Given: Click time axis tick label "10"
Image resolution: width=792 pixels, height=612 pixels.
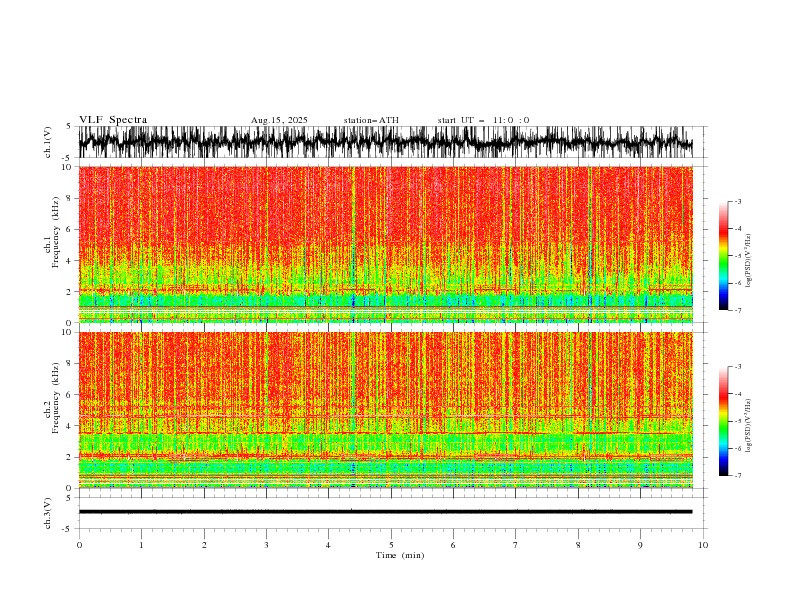Looking at the screenshot, I should click(703, 545).
